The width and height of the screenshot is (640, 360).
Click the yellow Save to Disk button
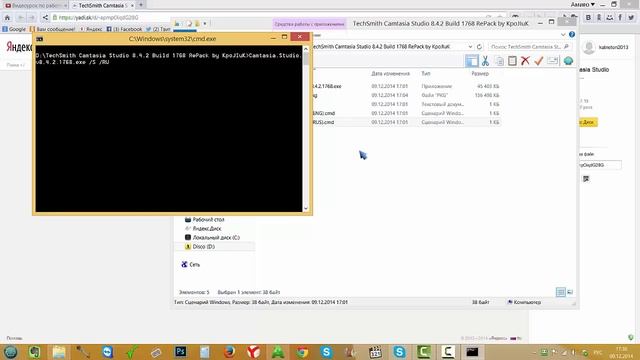(588, 122)
